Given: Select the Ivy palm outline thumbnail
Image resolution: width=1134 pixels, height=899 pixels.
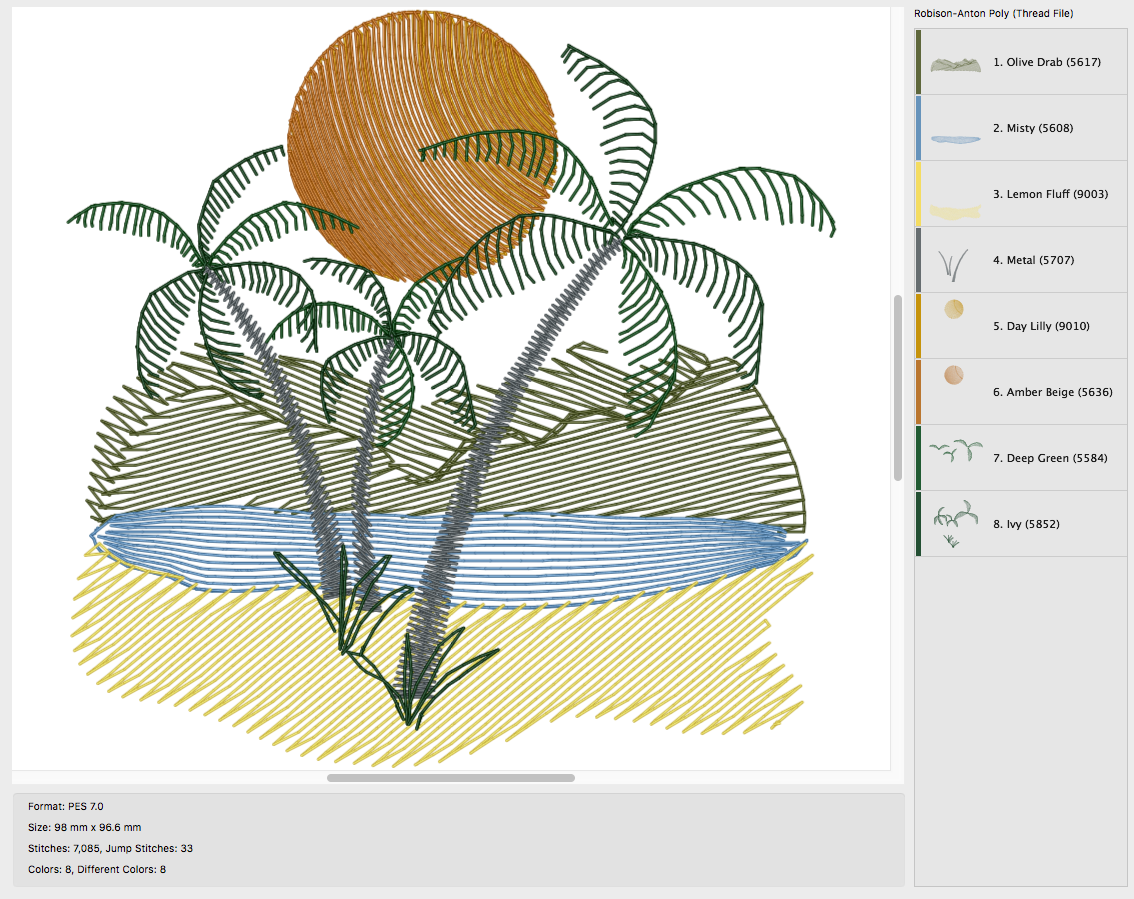Looking at the screenshot, I should point(952,524).
